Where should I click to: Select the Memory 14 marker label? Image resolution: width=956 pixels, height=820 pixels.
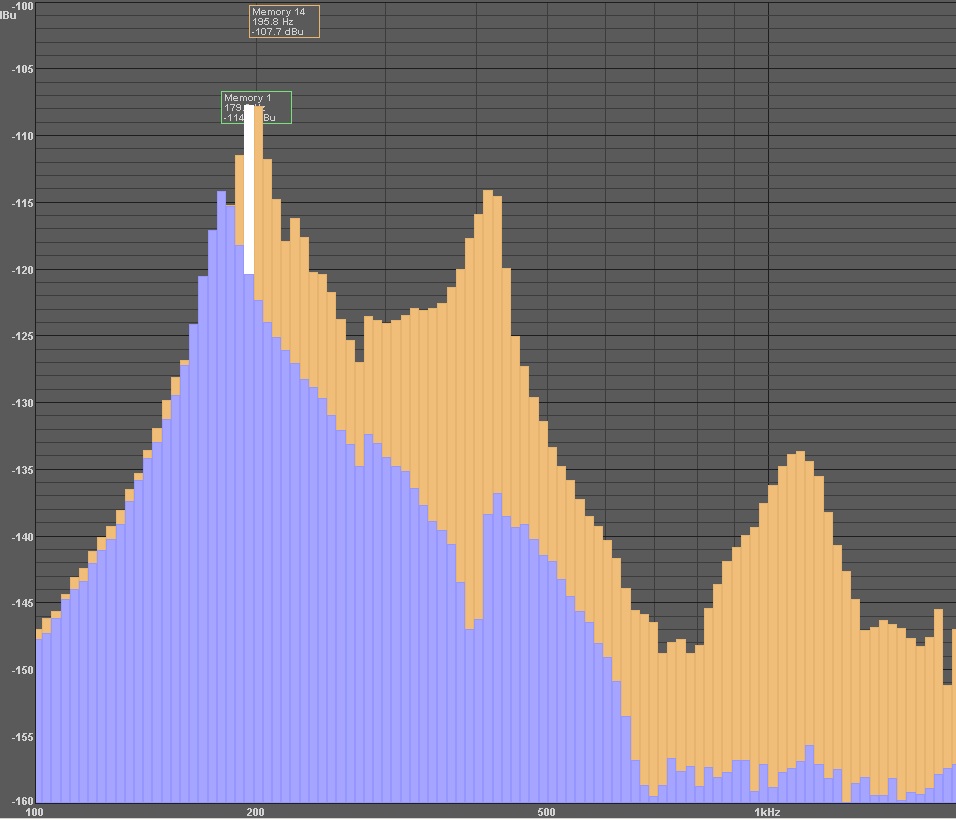tap(284, 21)
